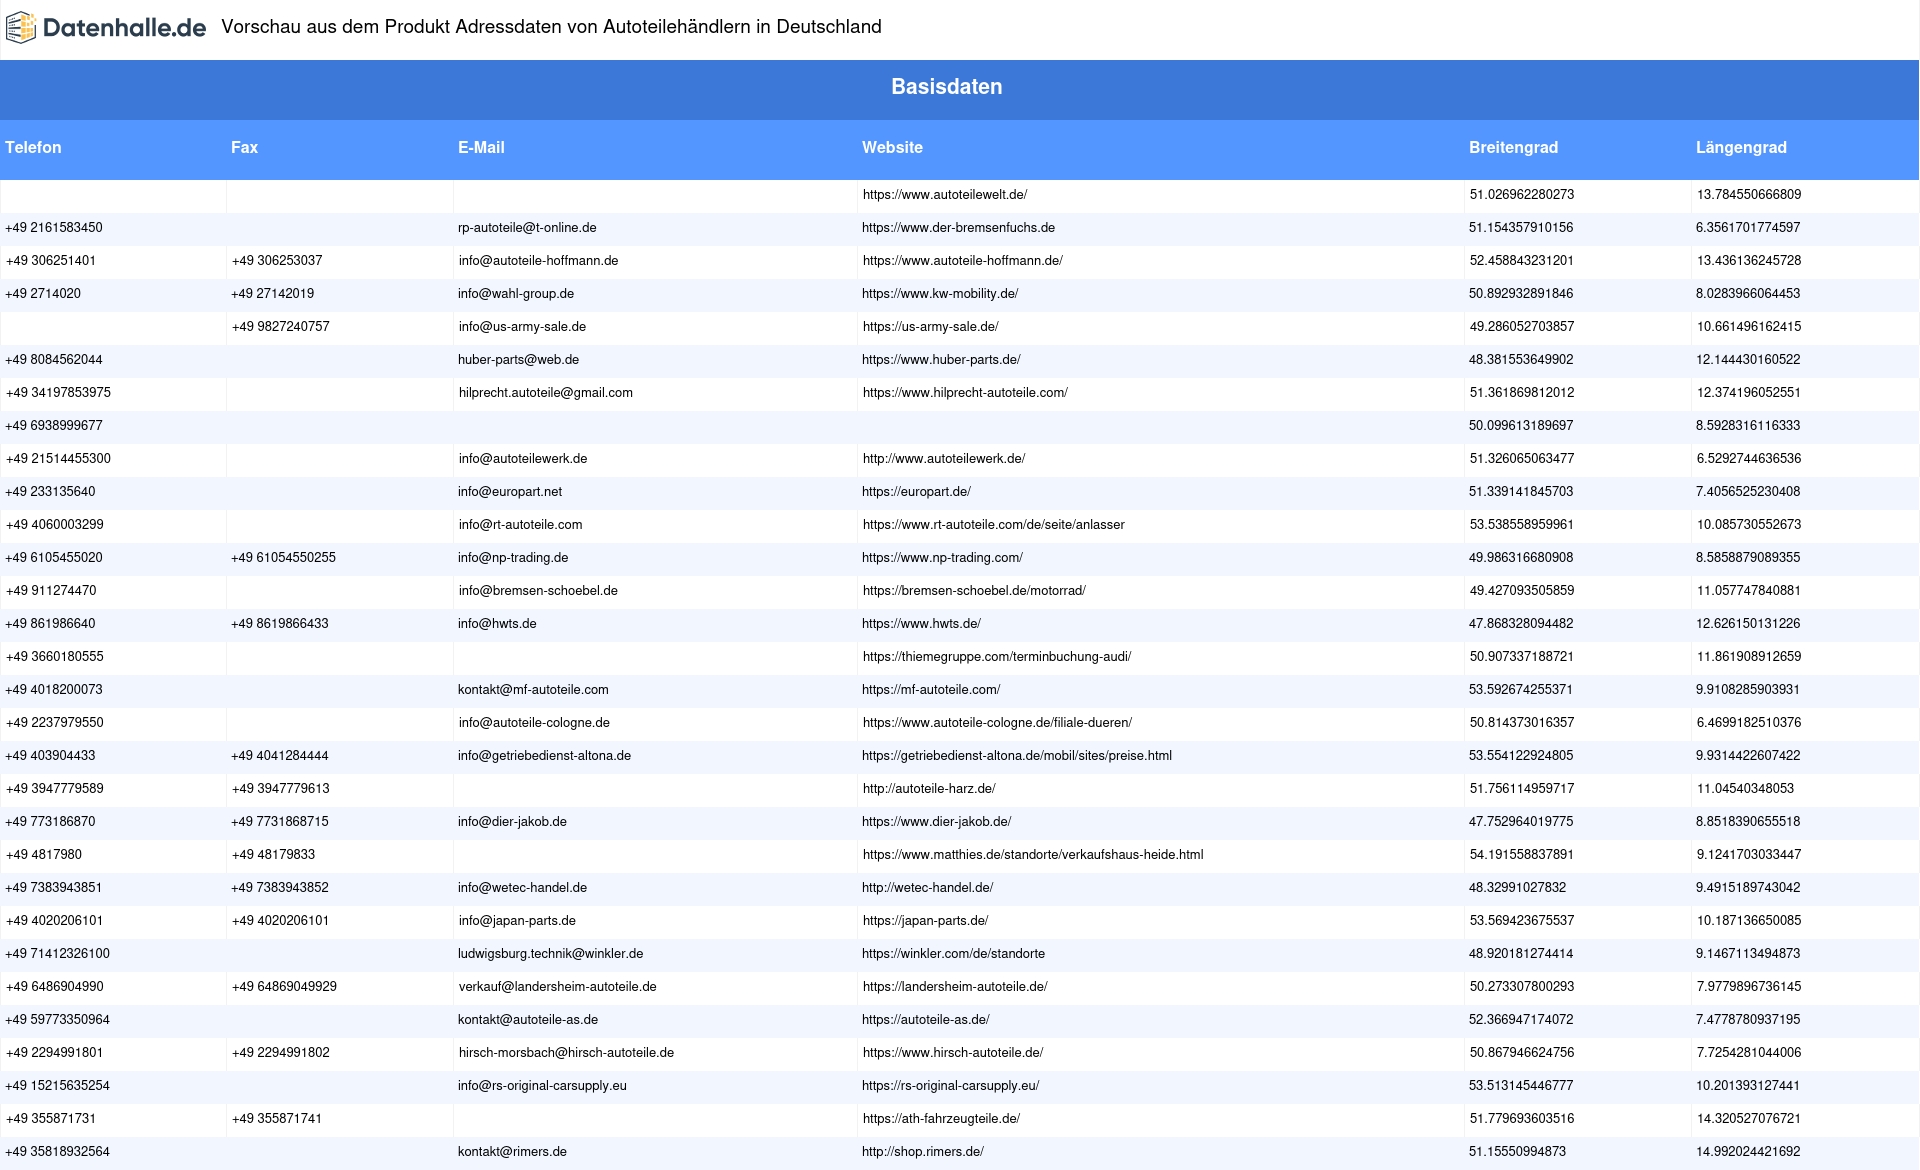Select fax number +49 9827240757
Image resolution: width=1920 pixels, height=1170 pixels.
click(280, 327)
